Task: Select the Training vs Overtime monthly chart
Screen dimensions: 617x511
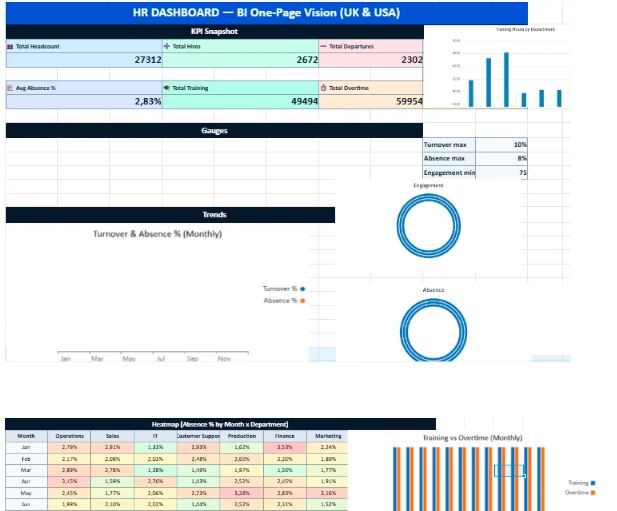Action: 472,474
